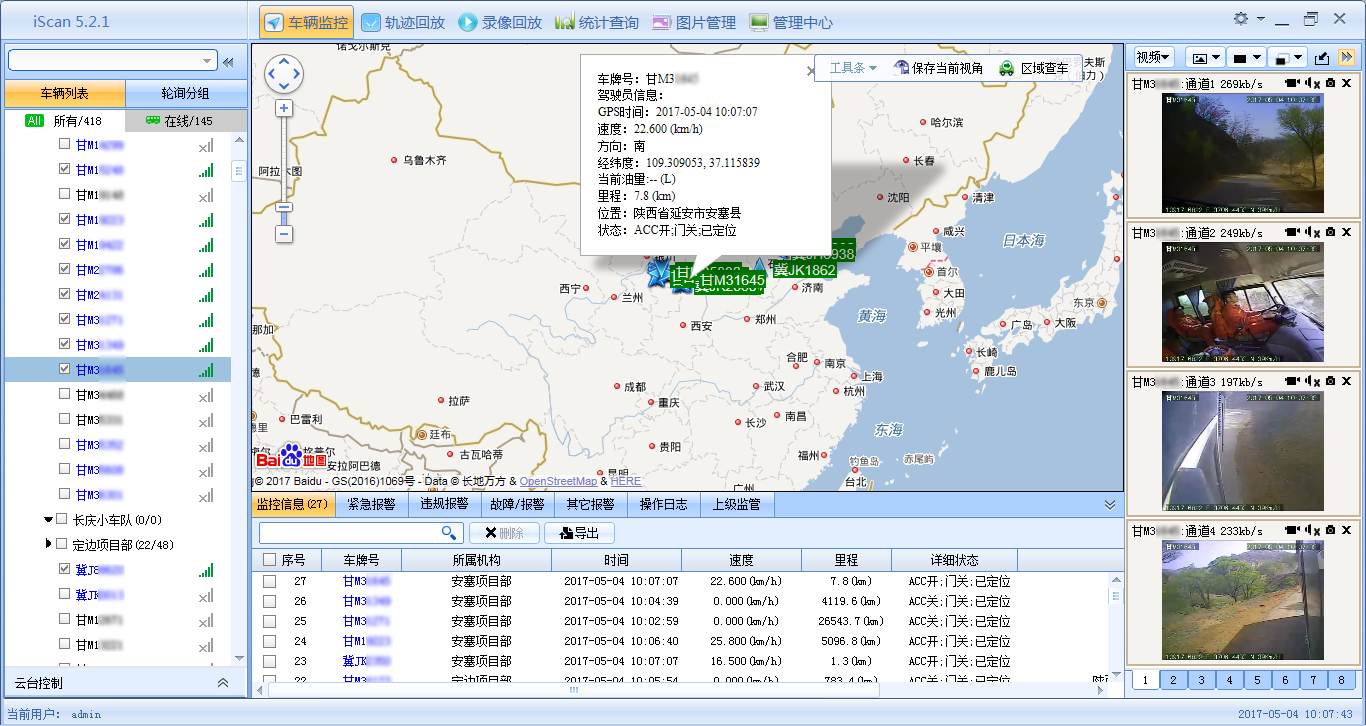1366x726 pixels.
Task: Click the map zoom slider handle
Action: (x=284, y=208)
